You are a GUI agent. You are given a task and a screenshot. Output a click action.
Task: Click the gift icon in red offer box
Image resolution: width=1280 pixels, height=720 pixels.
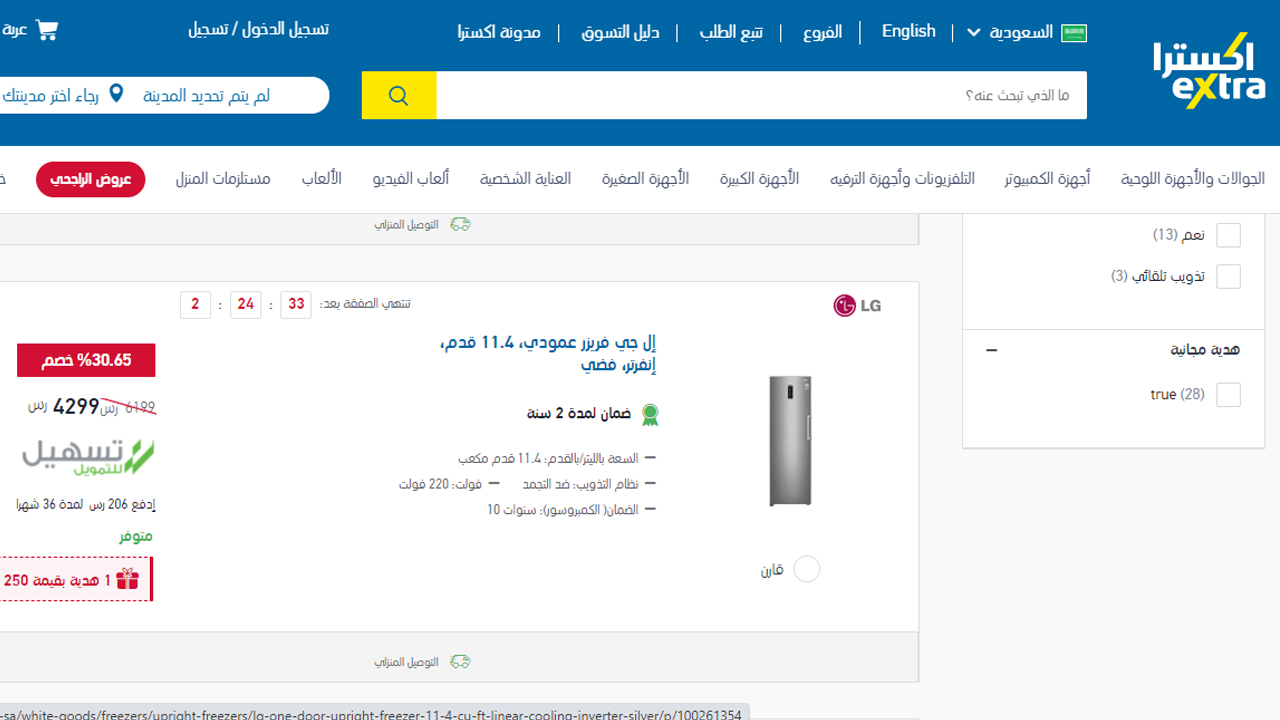click(x=127, y=579)
